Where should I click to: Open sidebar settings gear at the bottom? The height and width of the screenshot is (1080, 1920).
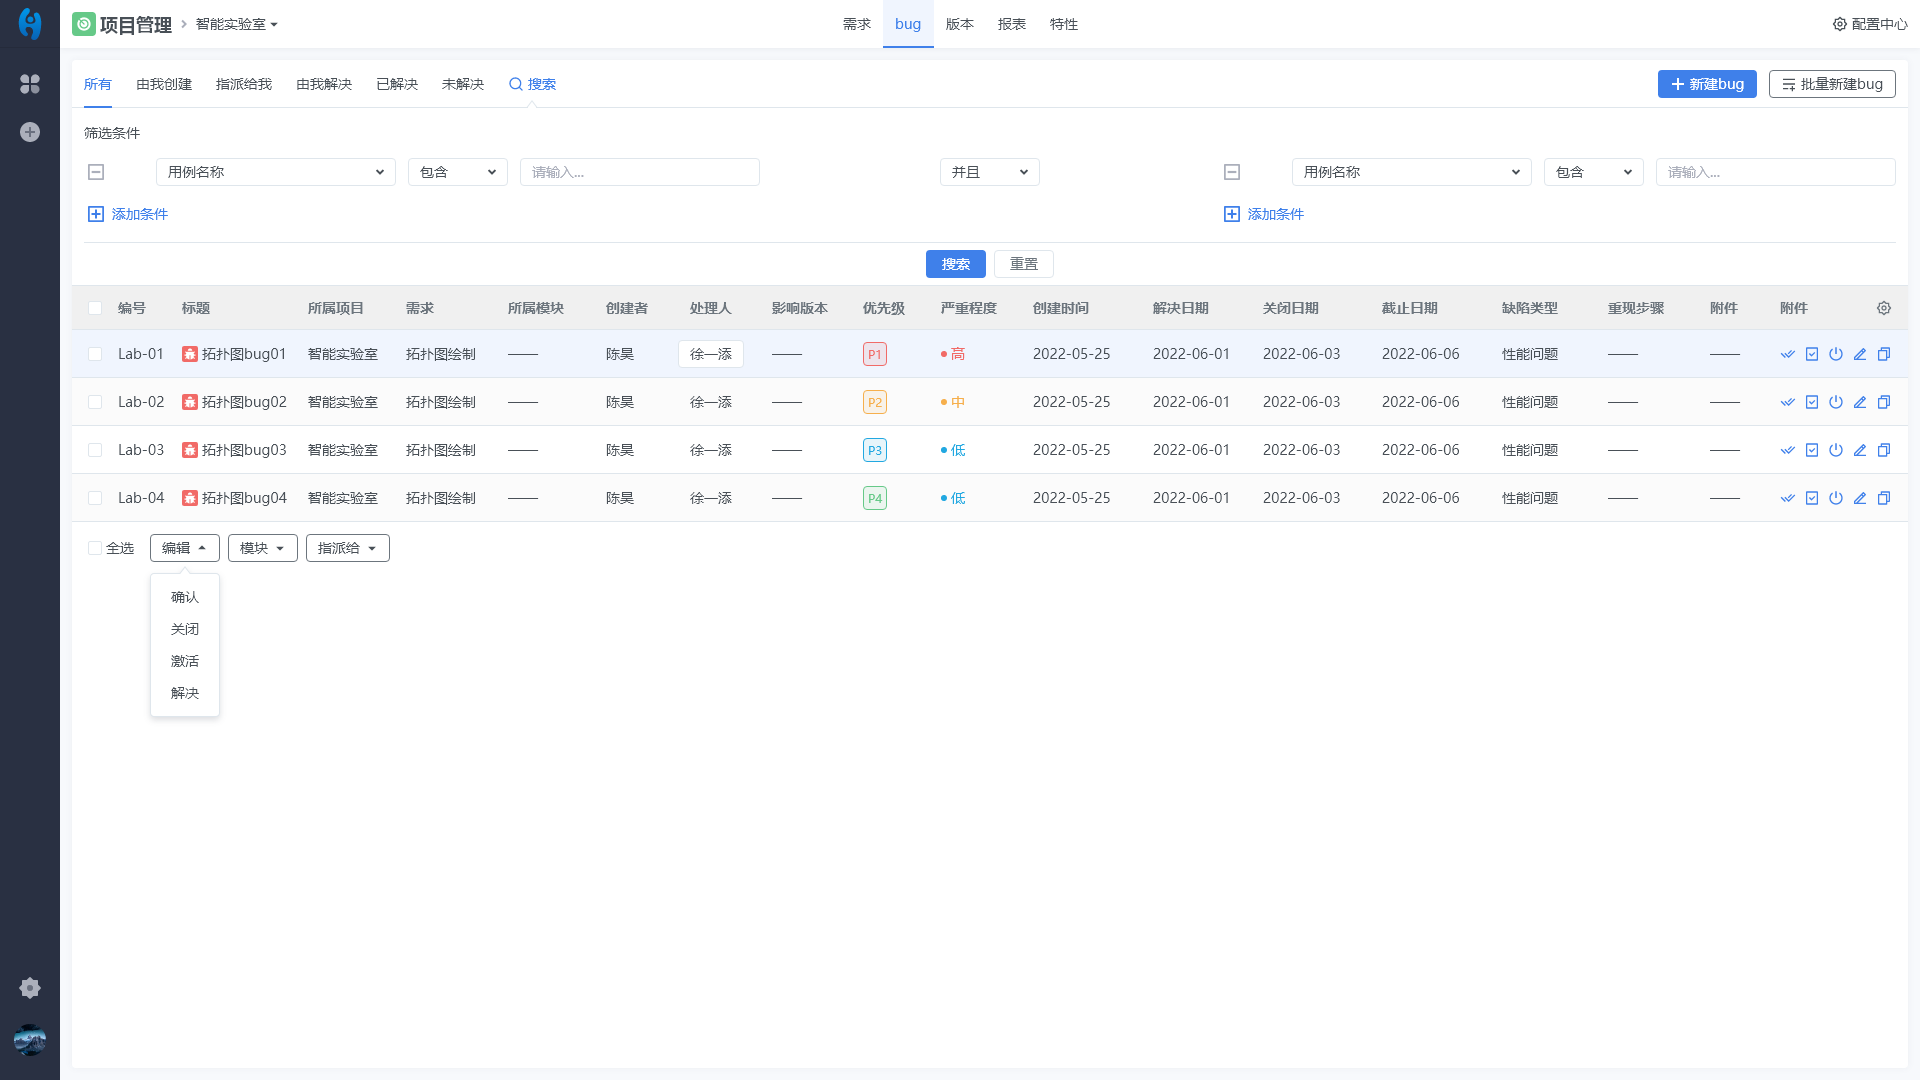point(30,988)
